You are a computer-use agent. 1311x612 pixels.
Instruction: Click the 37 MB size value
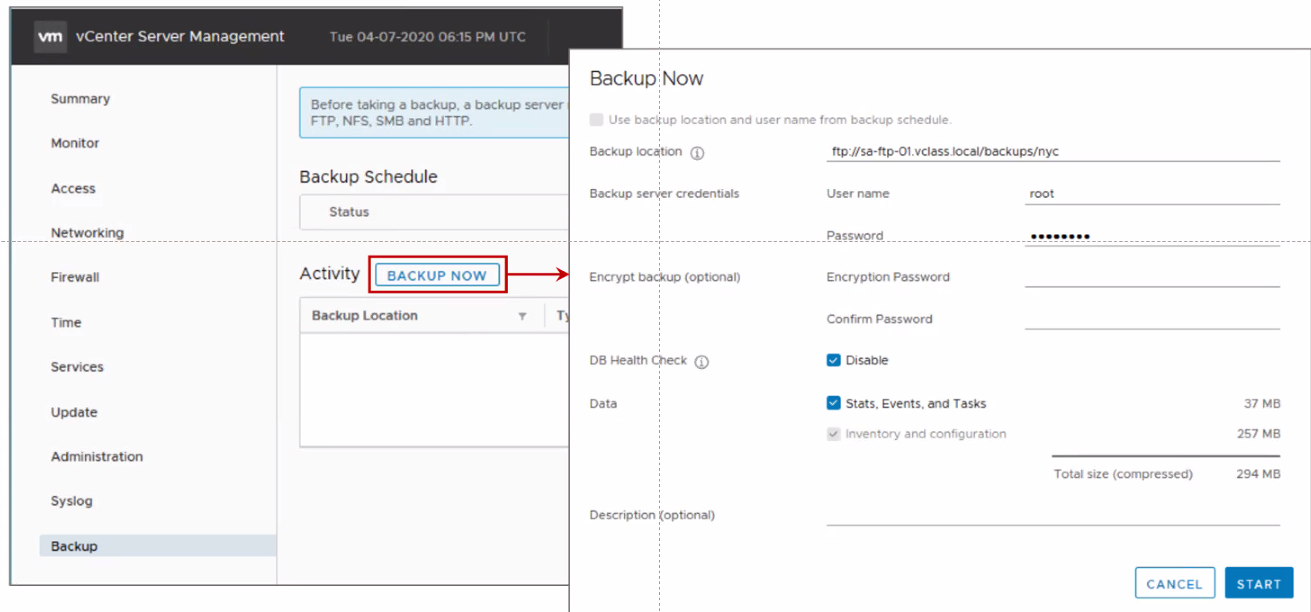pos(1262,404)
